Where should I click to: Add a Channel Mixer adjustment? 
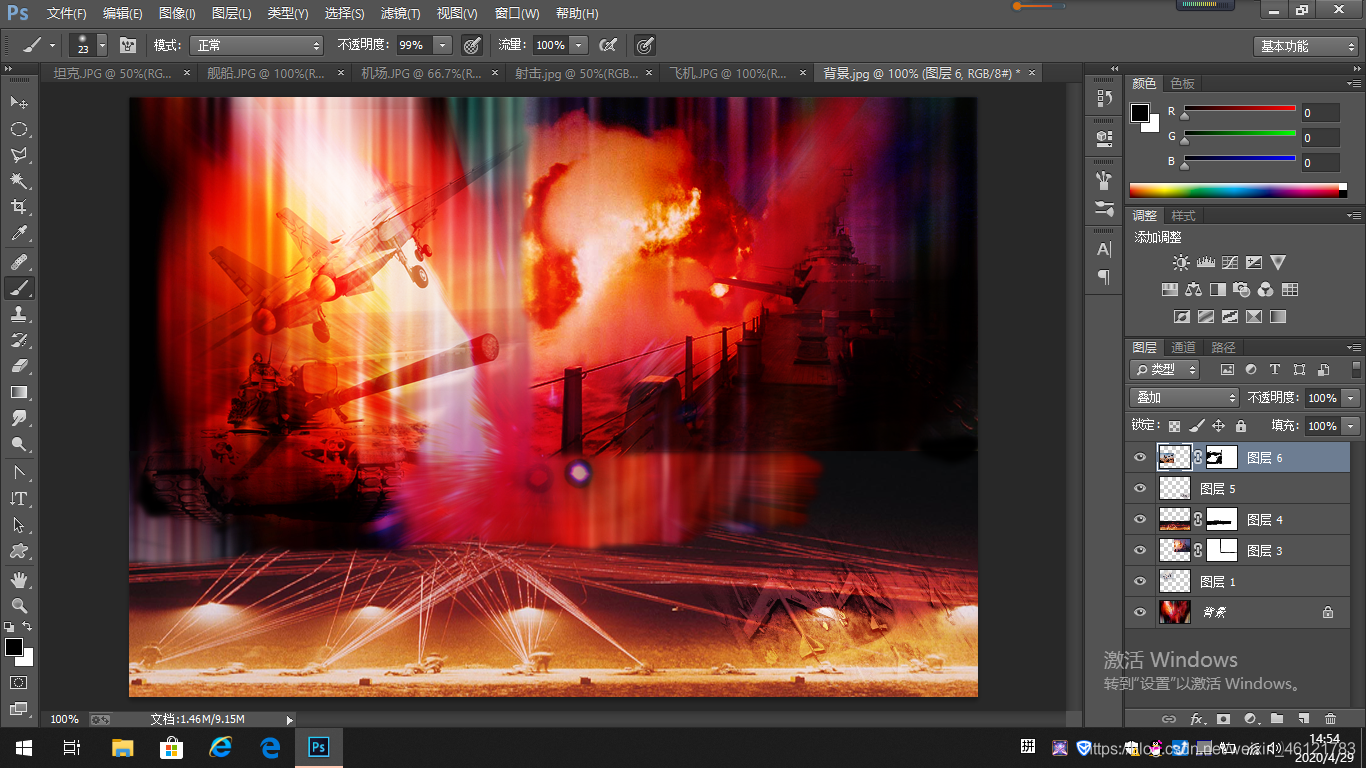click(1266, 290)
